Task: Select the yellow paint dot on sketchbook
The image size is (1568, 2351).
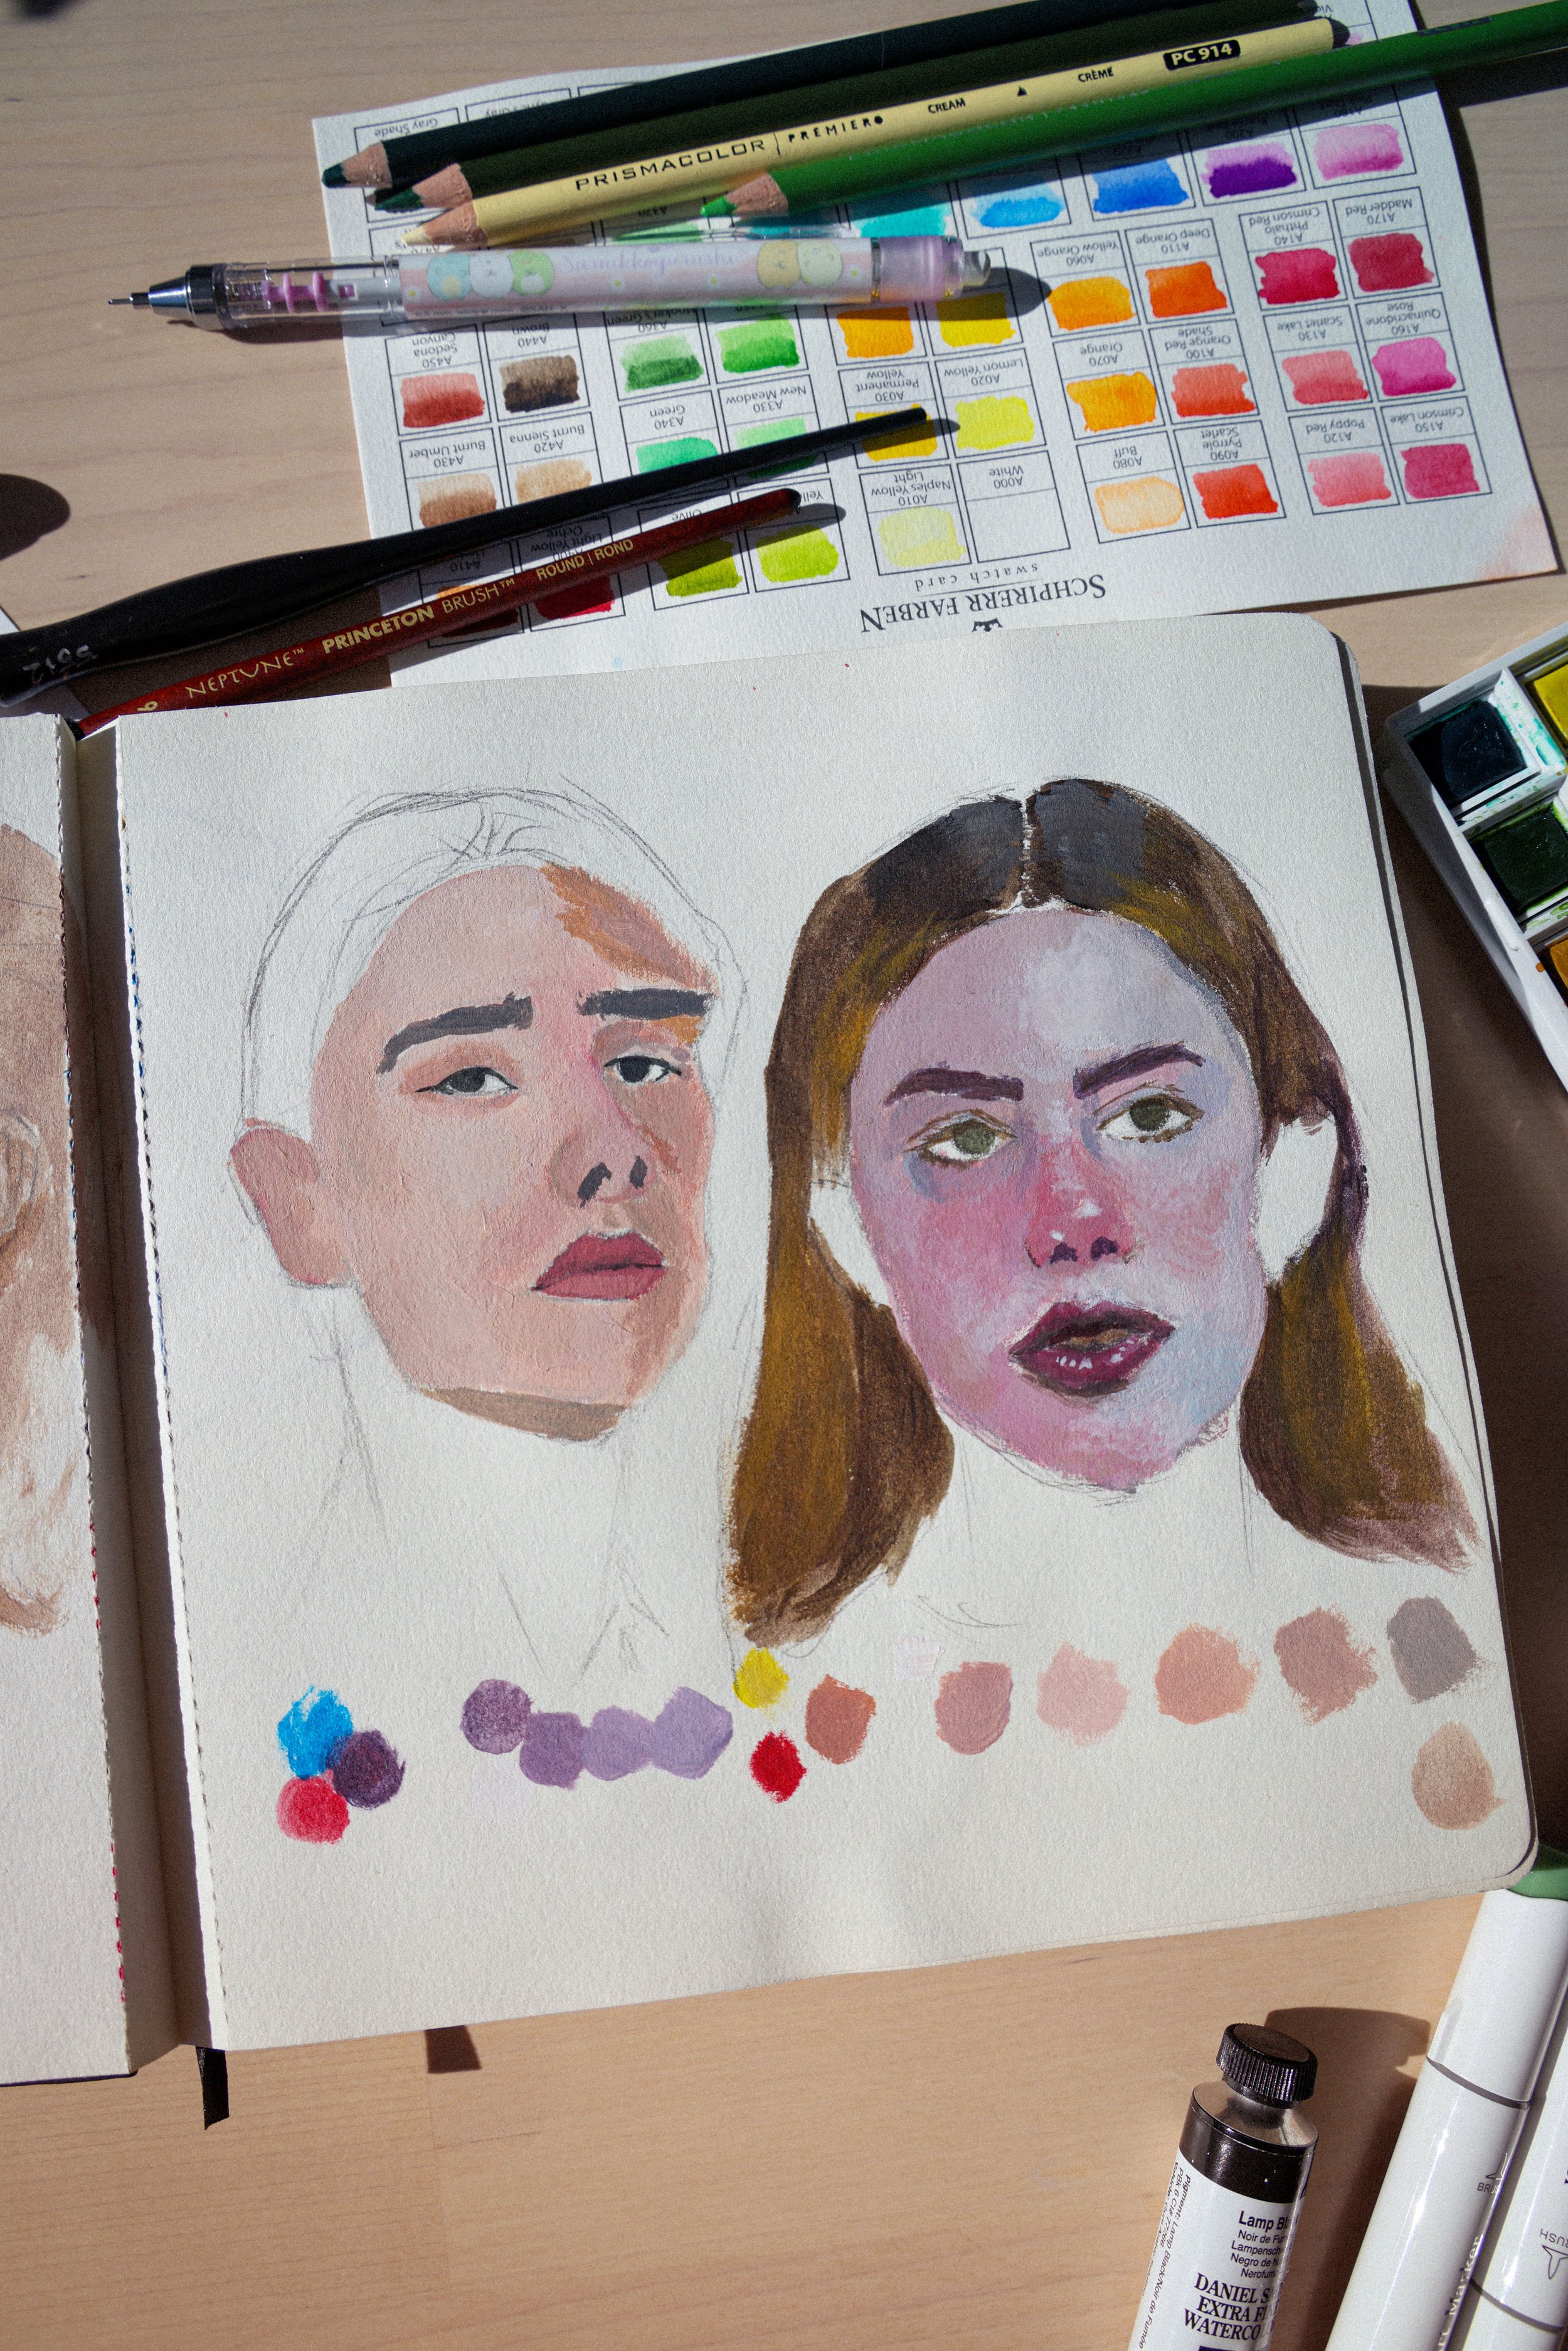Action: pyautogui.click(x=760, y=1679)
